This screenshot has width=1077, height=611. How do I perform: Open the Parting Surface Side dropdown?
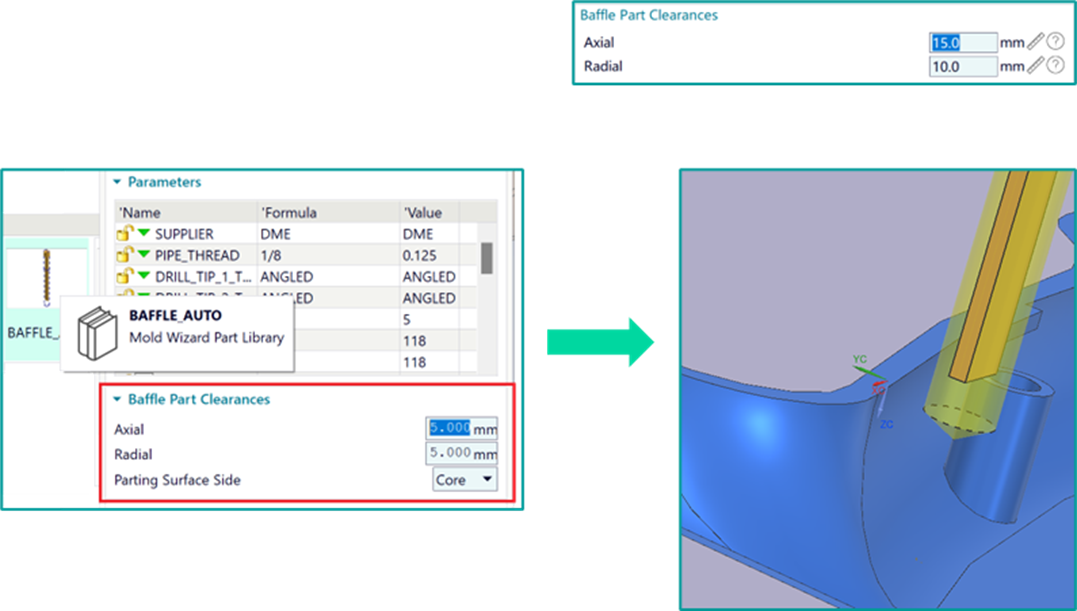(x=465, y=480)
